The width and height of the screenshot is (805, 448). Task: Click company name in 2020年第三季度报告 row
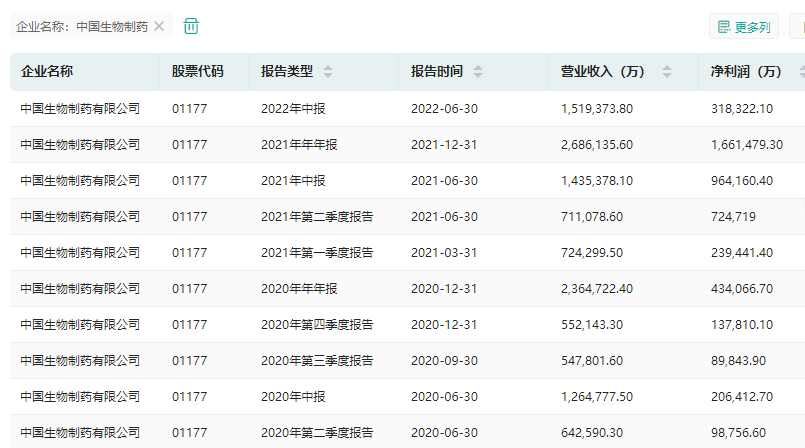[80, 360]
